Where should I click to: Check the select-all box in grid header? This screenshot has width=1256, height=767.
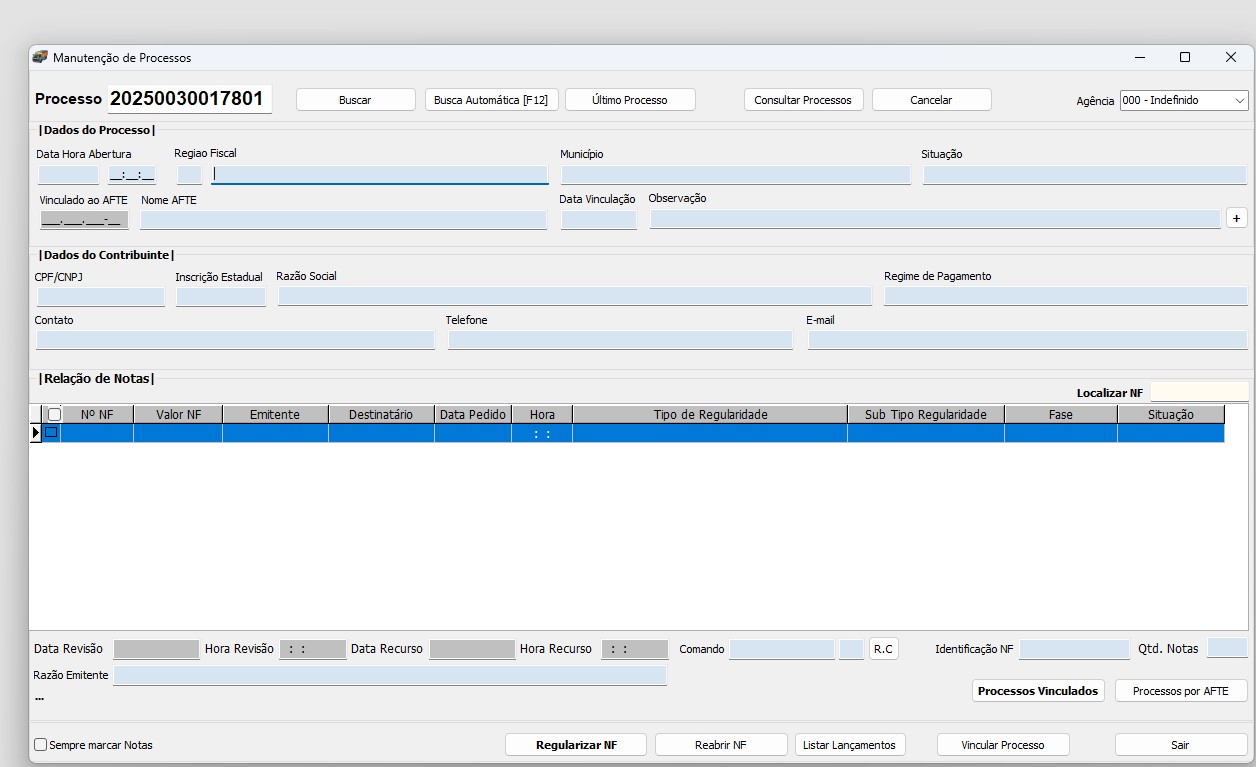pos(54,414)
